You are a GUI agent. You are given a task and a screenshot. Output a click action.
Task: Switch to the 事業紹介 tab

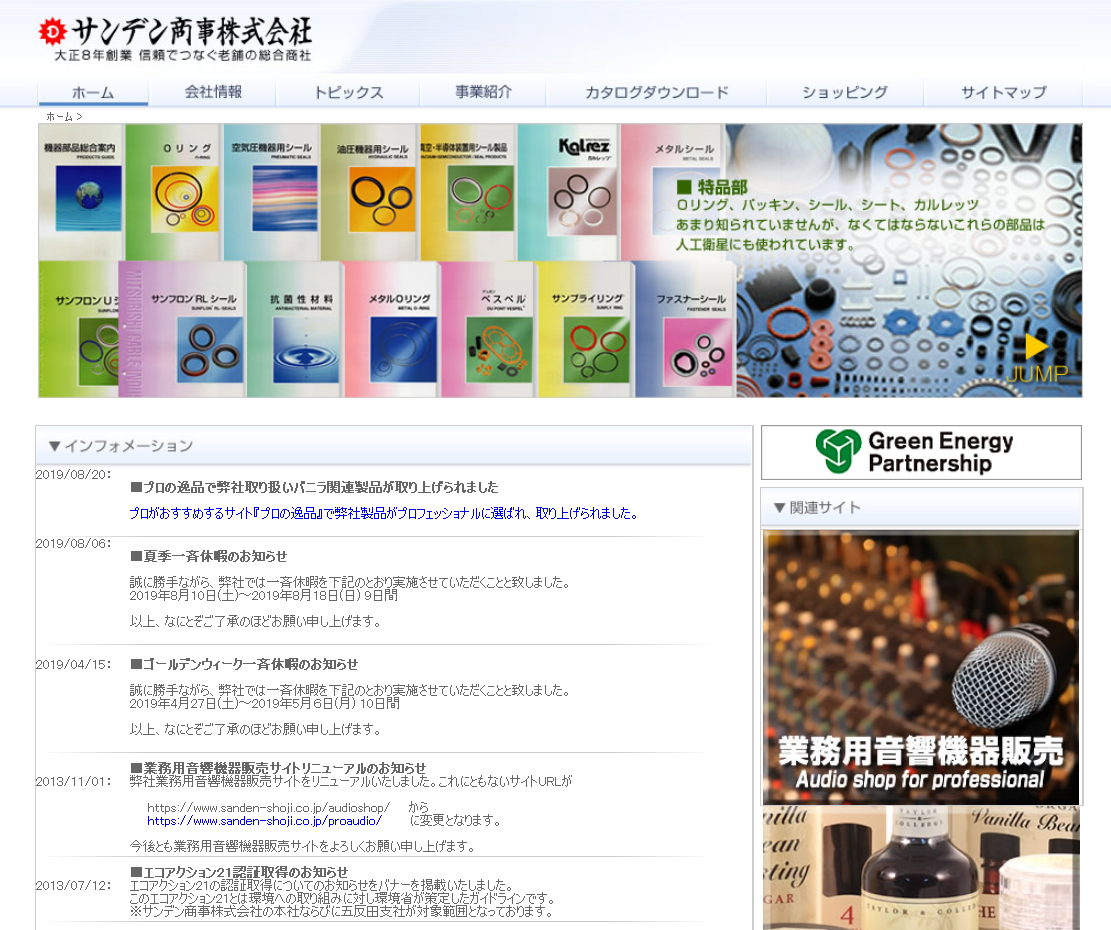click(483, 92)
